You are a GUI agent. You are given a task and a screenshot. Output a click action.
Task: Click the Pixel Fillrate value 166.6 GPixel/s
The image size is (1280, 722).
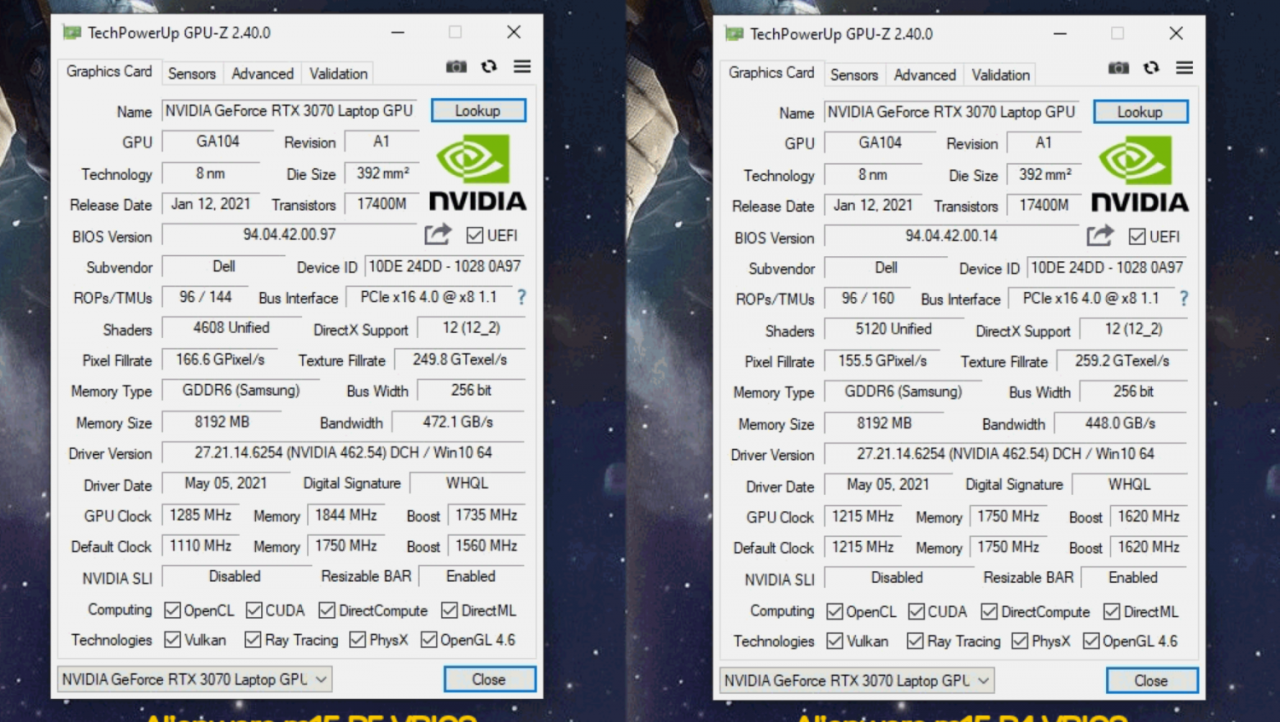[x=220, y=359]
